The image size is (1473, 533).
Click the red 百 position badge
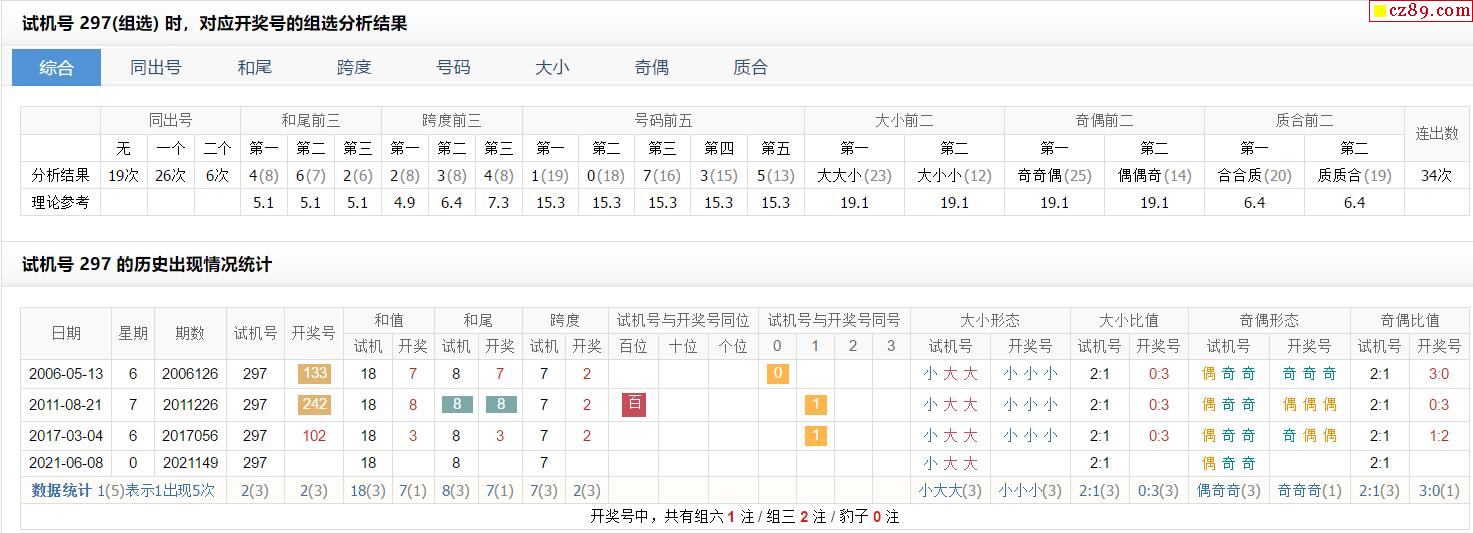click(633, 405)
